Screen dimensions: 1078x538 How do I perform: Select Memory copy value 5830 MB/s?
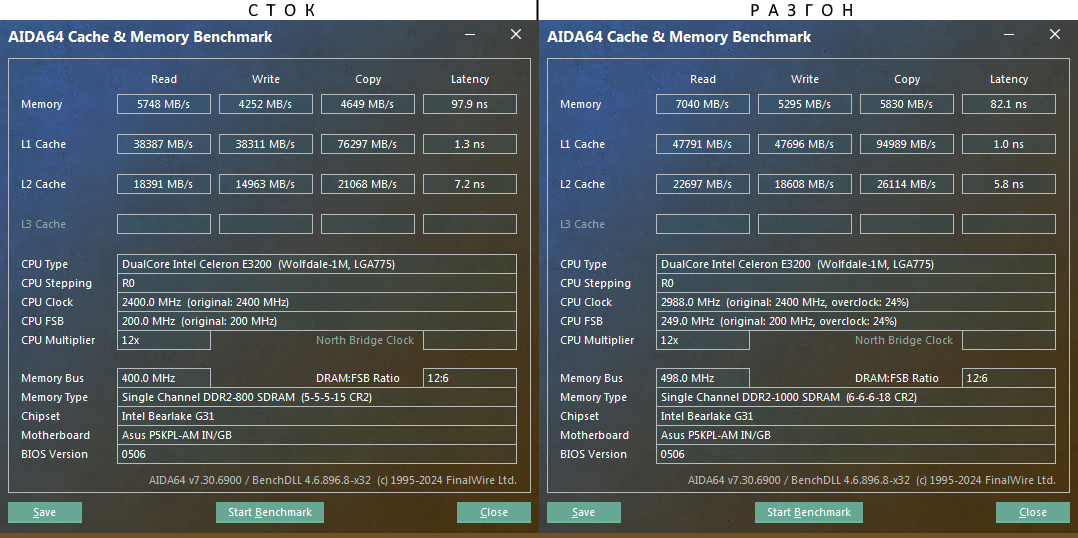907,104
